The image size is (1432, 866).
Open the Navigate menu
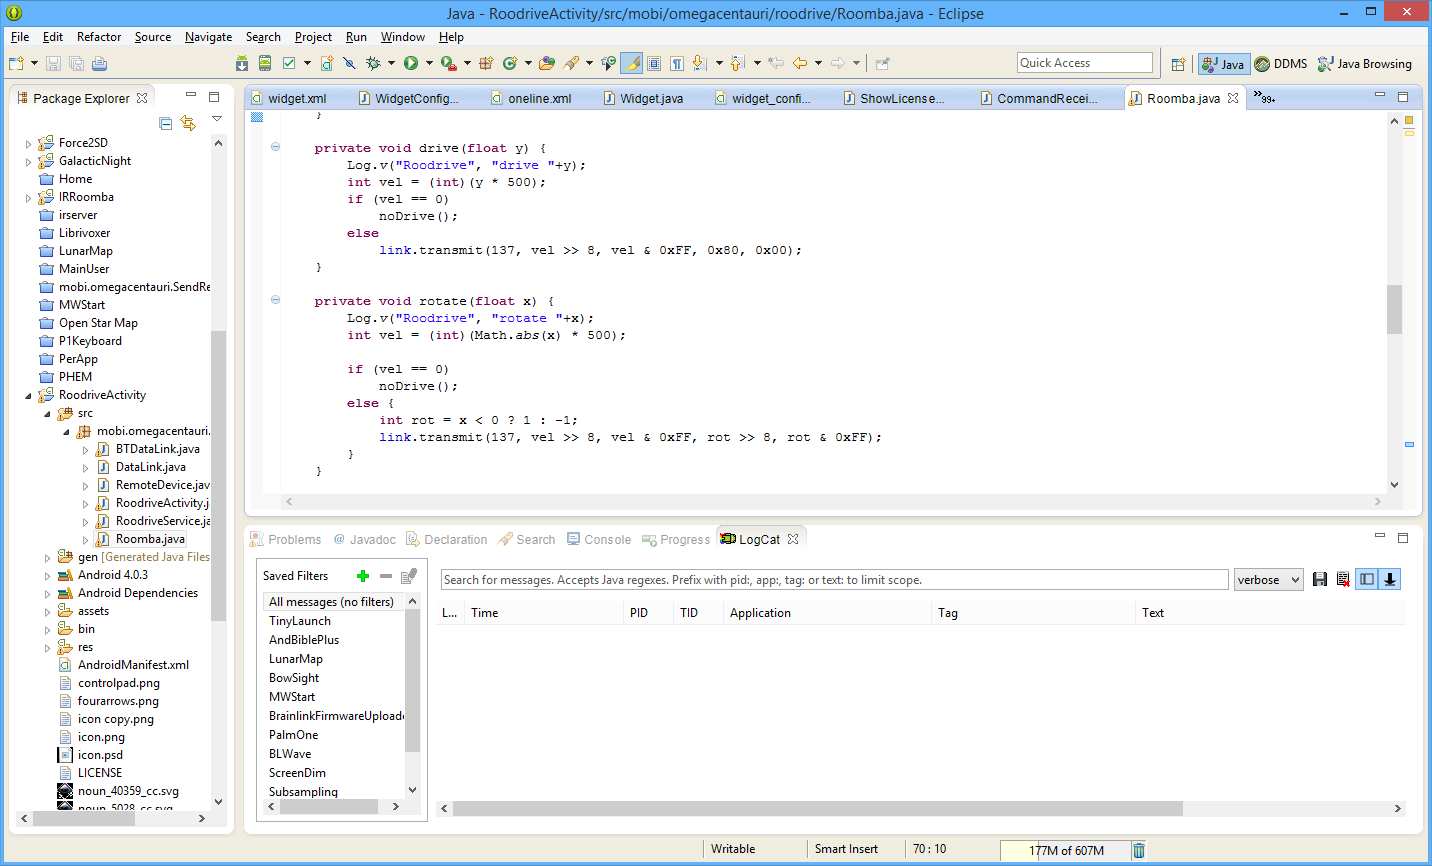[x=208, y=37]
